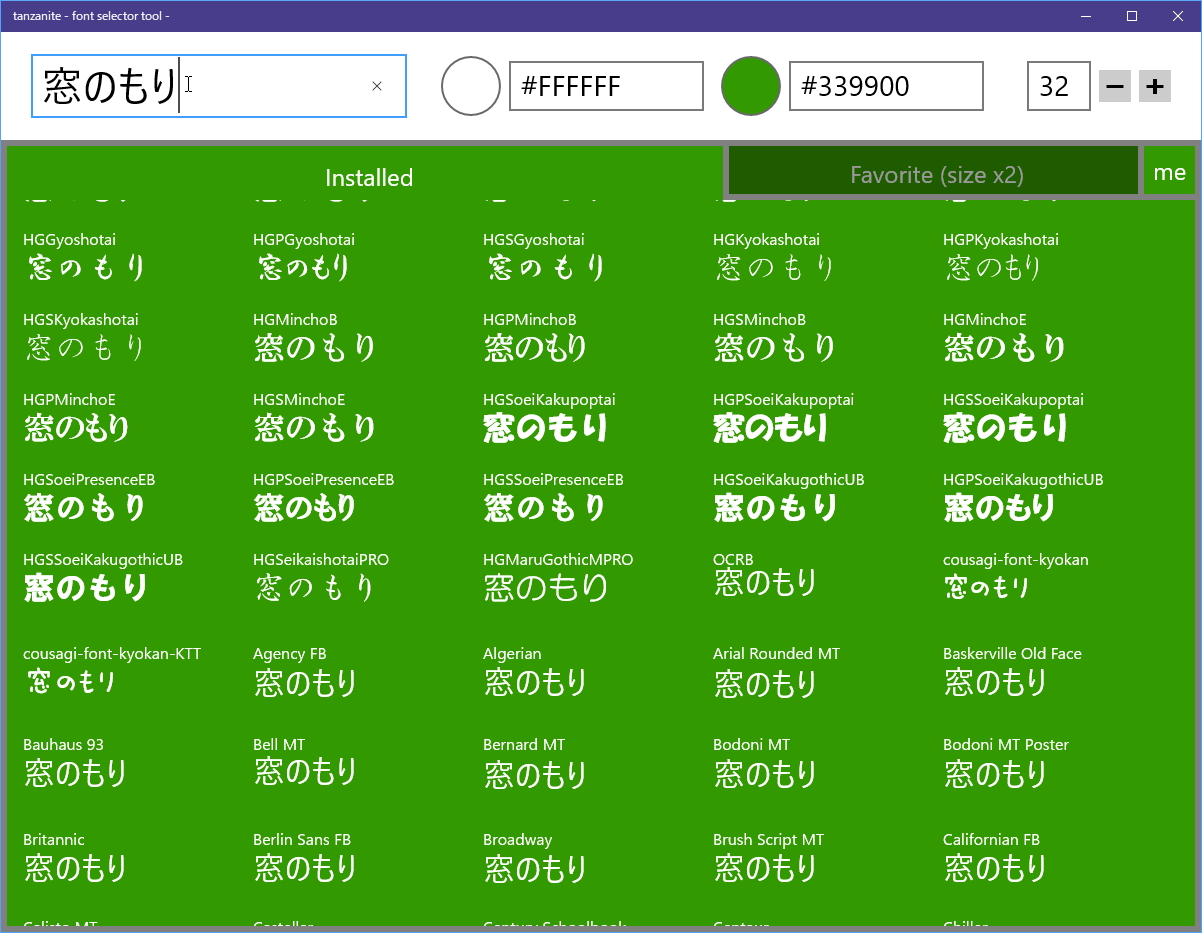Select the Agency FB font sample
This screenshot has height=933, width=1202.
[305, 671]
